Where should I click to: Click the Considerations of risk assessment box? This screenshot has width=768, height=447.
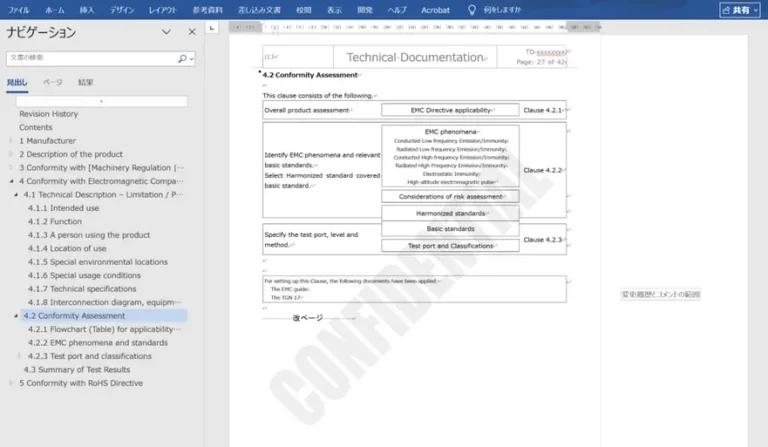tap(450, 196)
